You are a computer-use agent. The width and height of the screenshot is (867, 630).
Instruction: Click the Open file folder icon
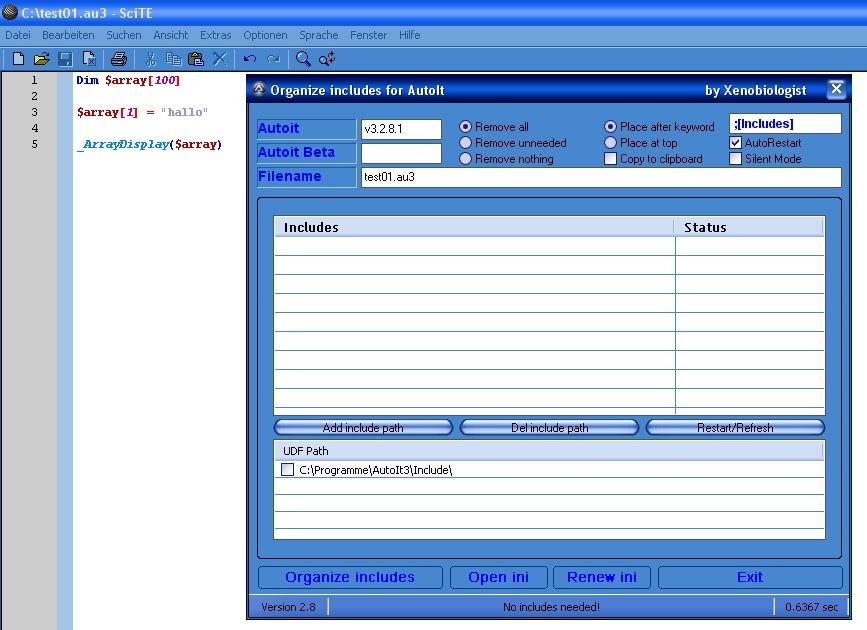[x=41, y=59]
